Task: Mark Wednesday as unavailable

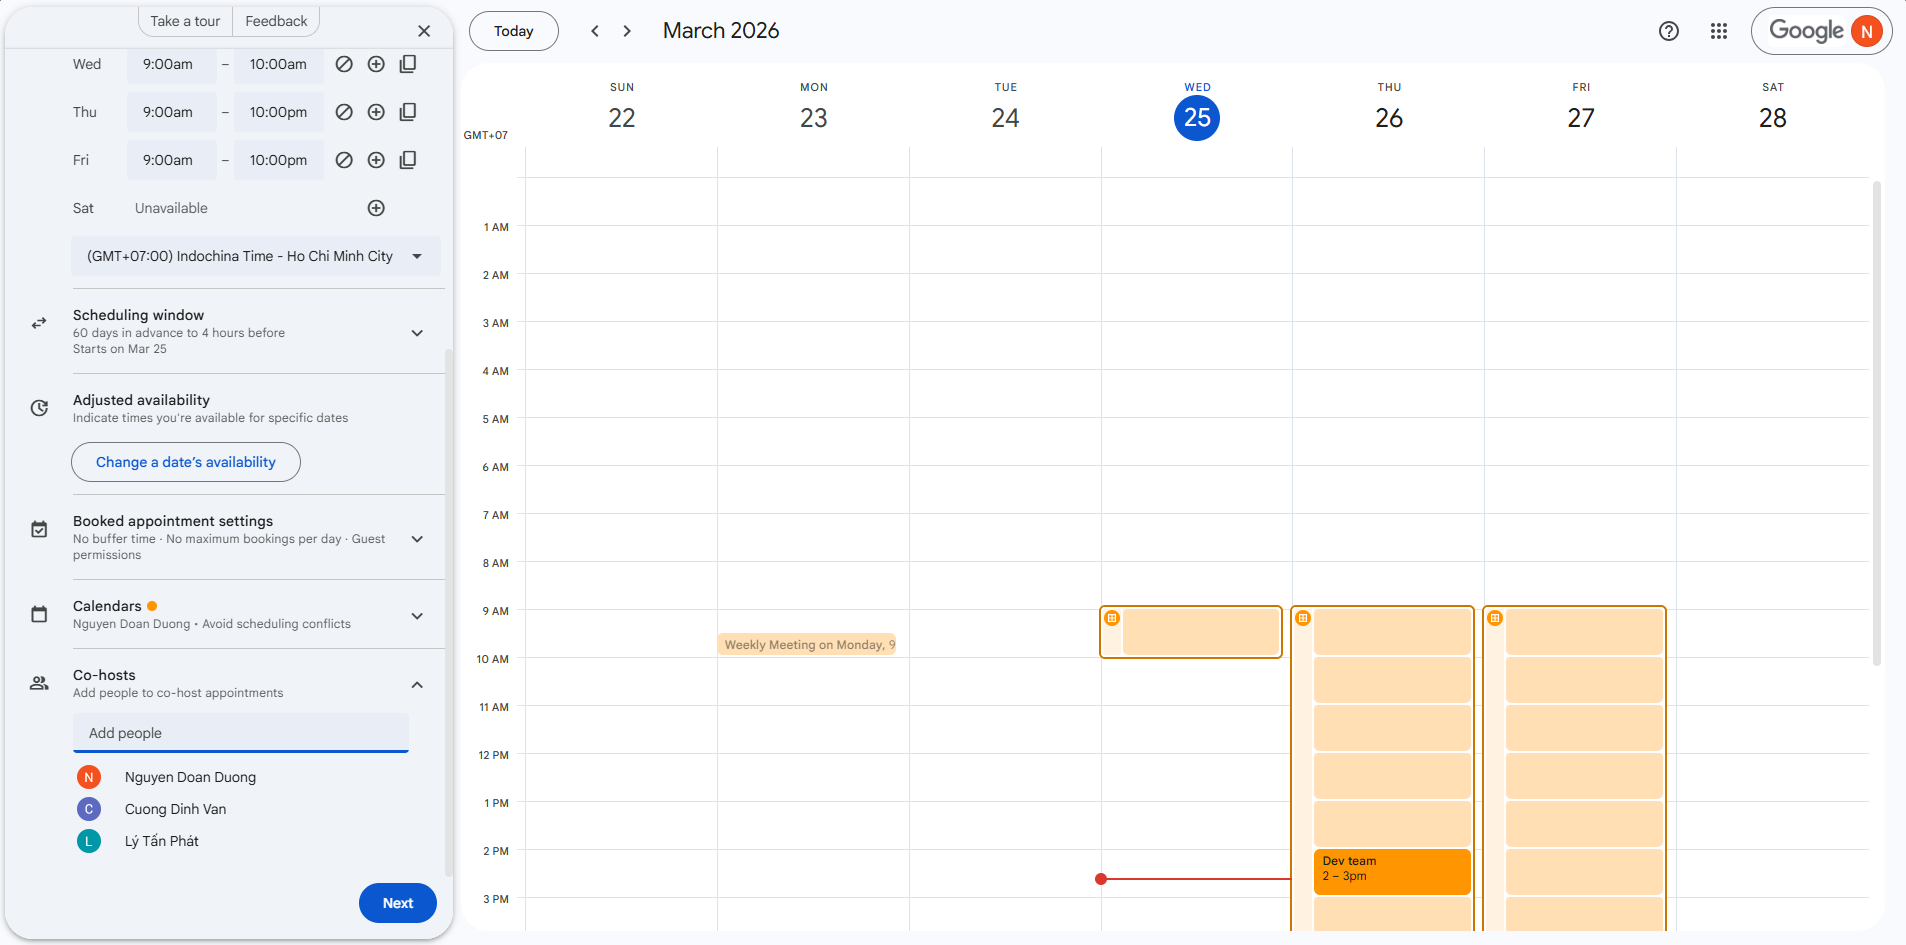Action: (344, 64)
